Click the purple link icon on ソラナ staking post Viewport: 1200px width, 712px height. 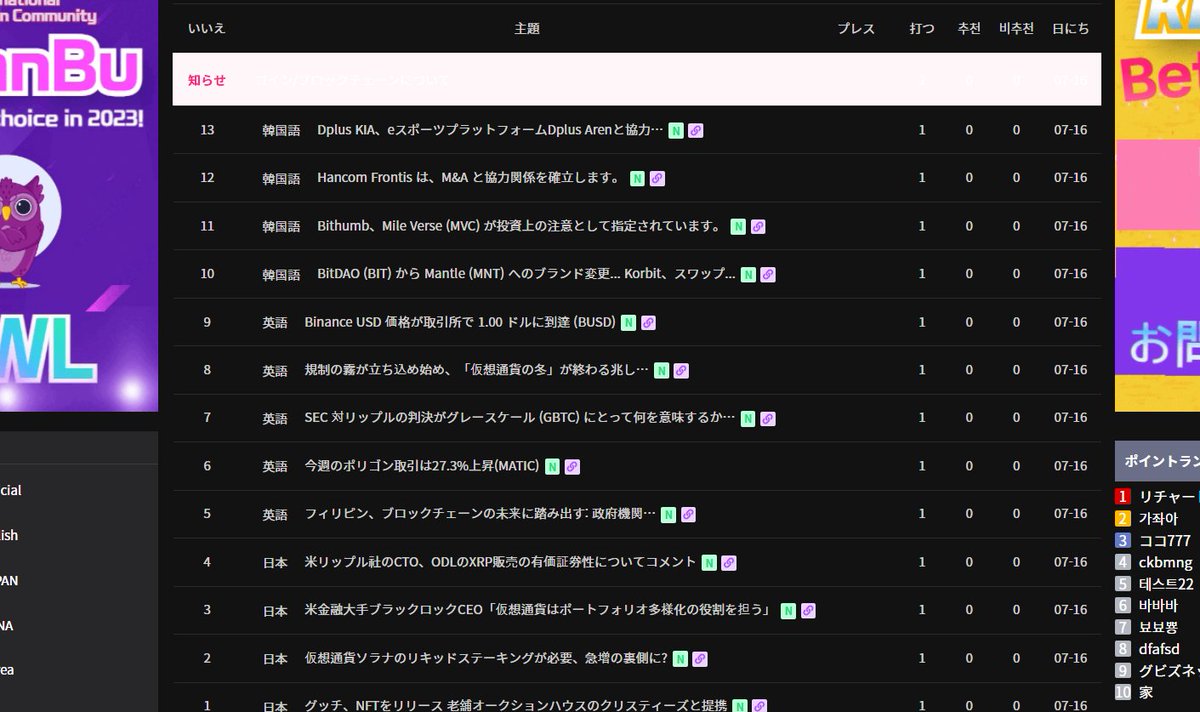(700, 658)
